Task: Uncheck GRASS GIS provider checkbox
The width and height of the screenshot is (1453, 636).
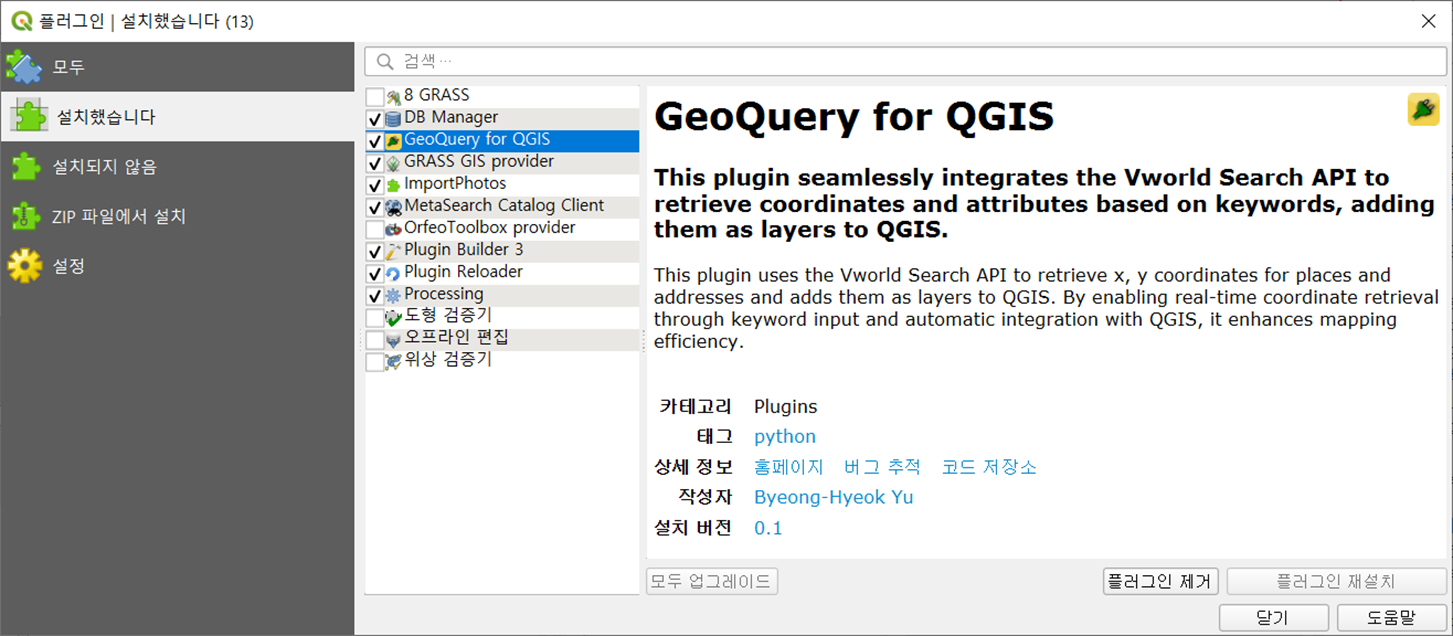Action: [x=375, y=163]
